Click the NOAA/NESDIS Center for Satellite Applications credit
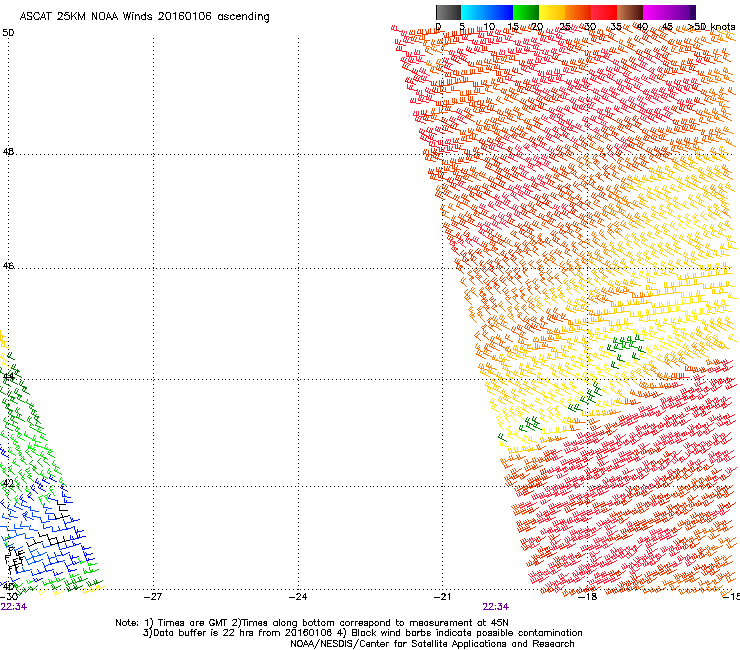 pos(432,644)
